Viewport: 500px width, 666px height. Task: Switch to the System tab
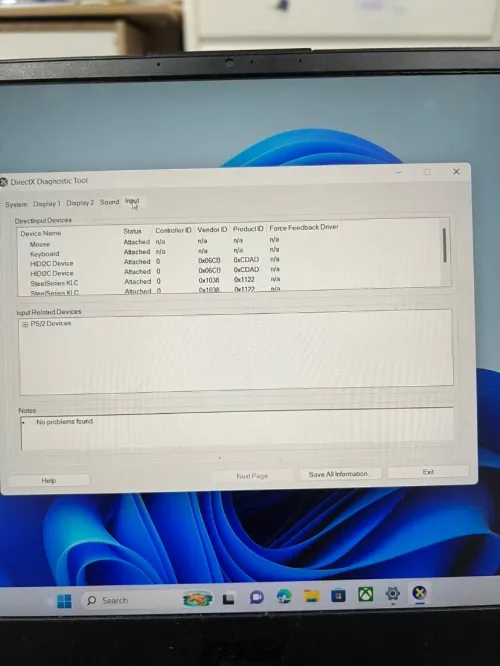pyautogui.click(x=16, y=204)
